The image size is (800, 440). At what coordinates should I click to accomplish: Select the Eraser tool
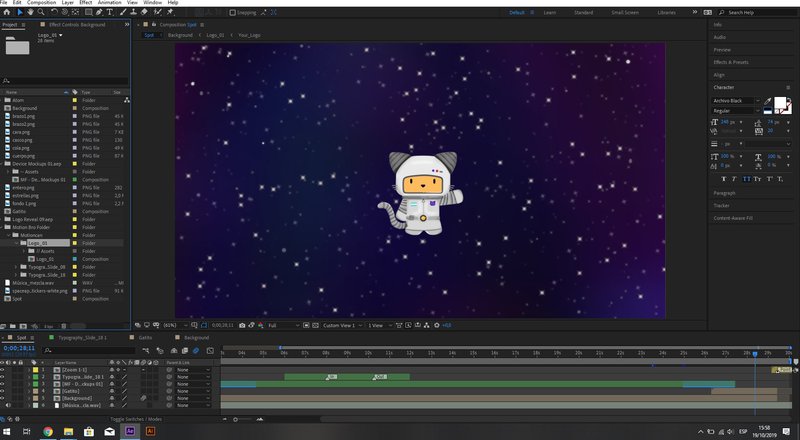[x=144, y=12]
